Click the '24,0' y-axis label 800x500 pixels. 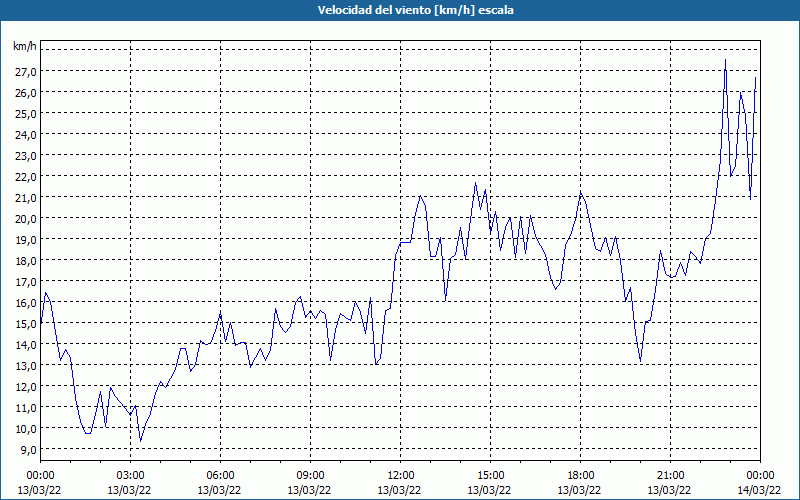26,135
